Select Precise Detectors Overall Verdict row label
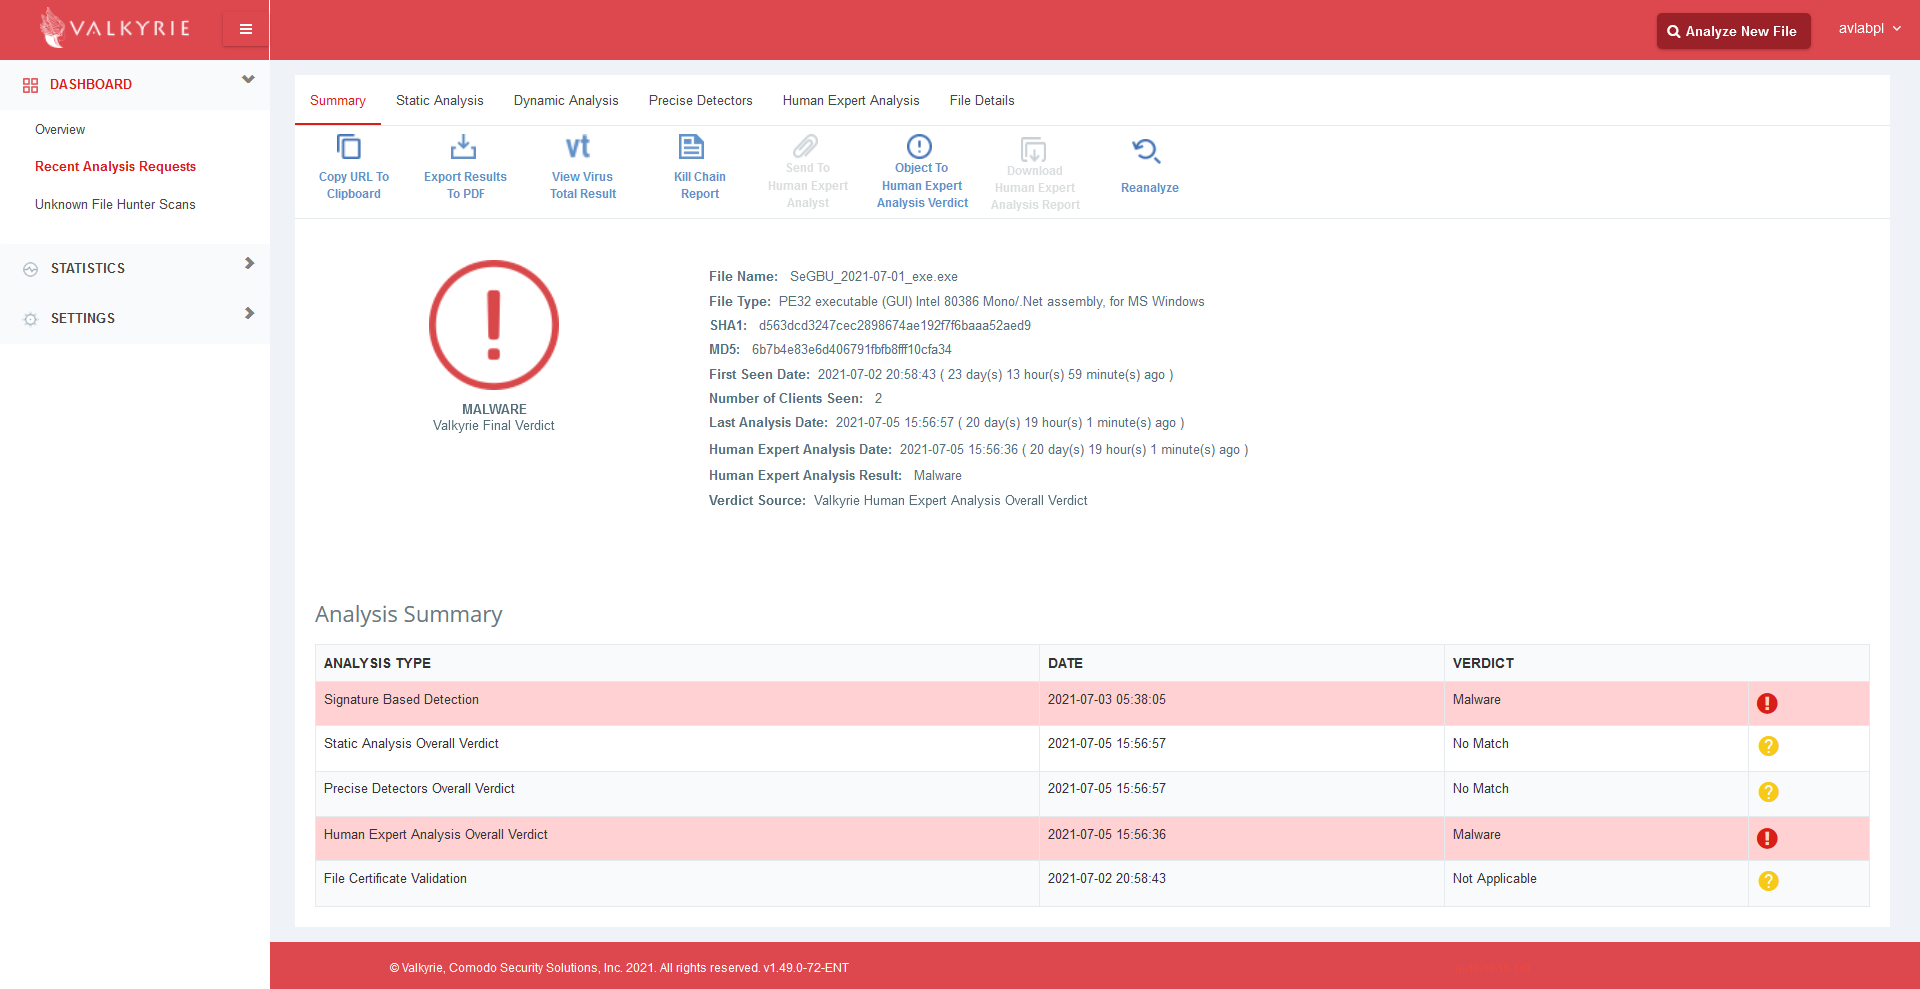The image size is (1920, 989). coord(419,788)
